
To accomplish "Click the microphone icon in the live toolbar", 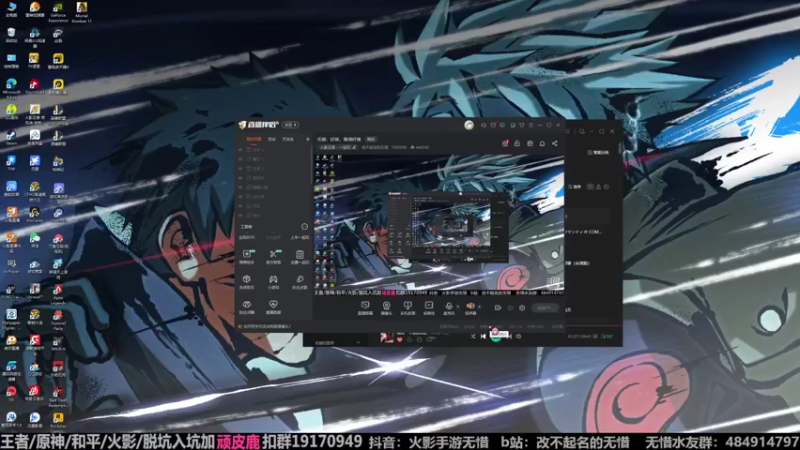I will pyautogui.click(x=448, y=306).
